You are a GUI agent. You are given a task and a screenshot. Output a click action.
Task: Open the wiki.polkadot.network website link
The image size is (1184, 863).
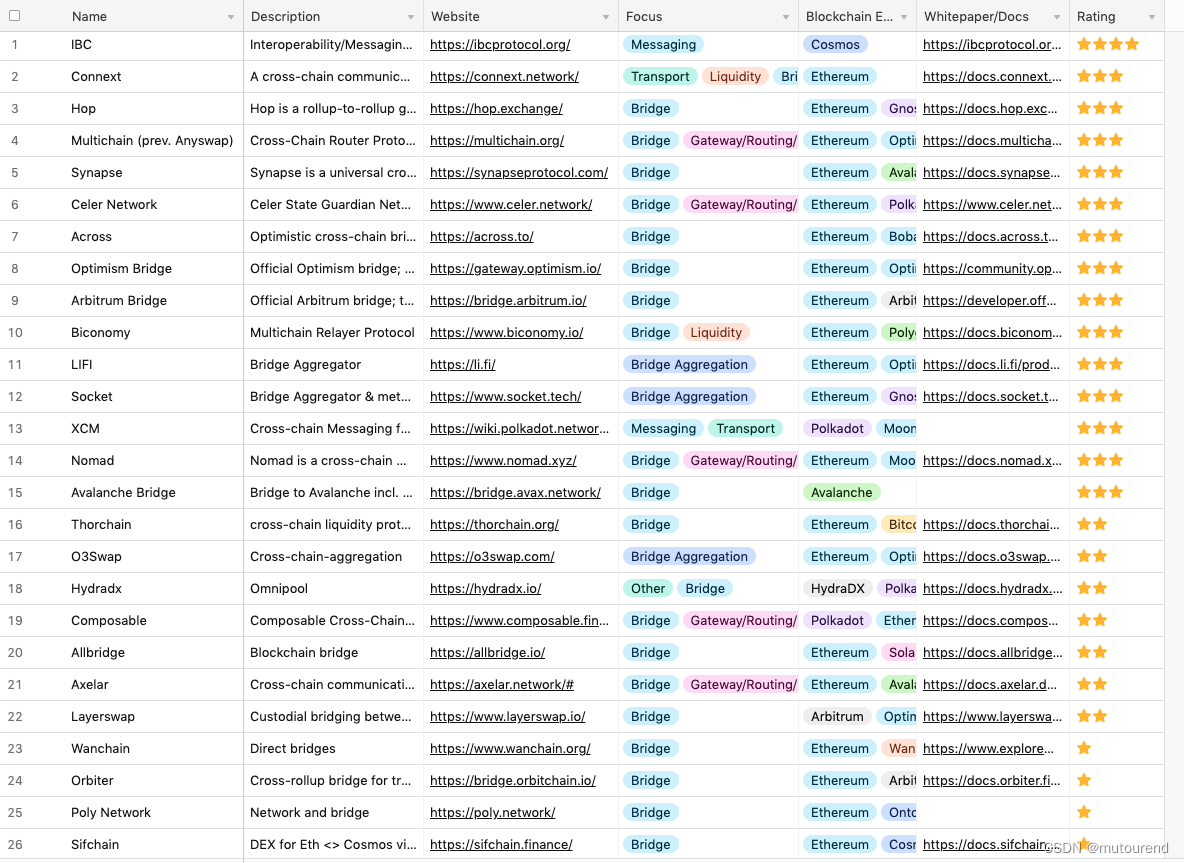point(520,428)
